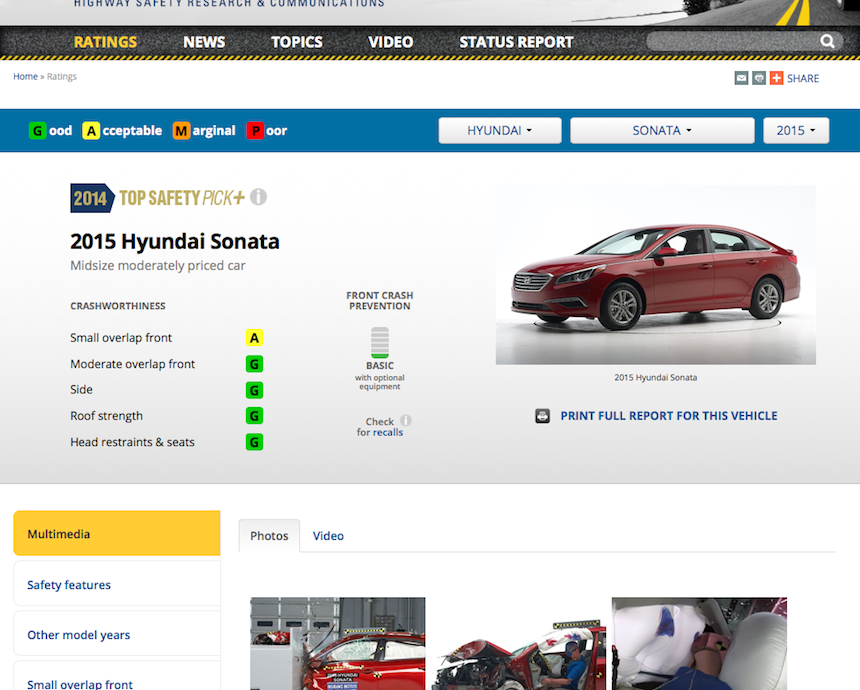The height and width of the screenshot is (690, 860).
Task: Open the HYUNDAI make dropdown
Action: click(x=500, y=131)
